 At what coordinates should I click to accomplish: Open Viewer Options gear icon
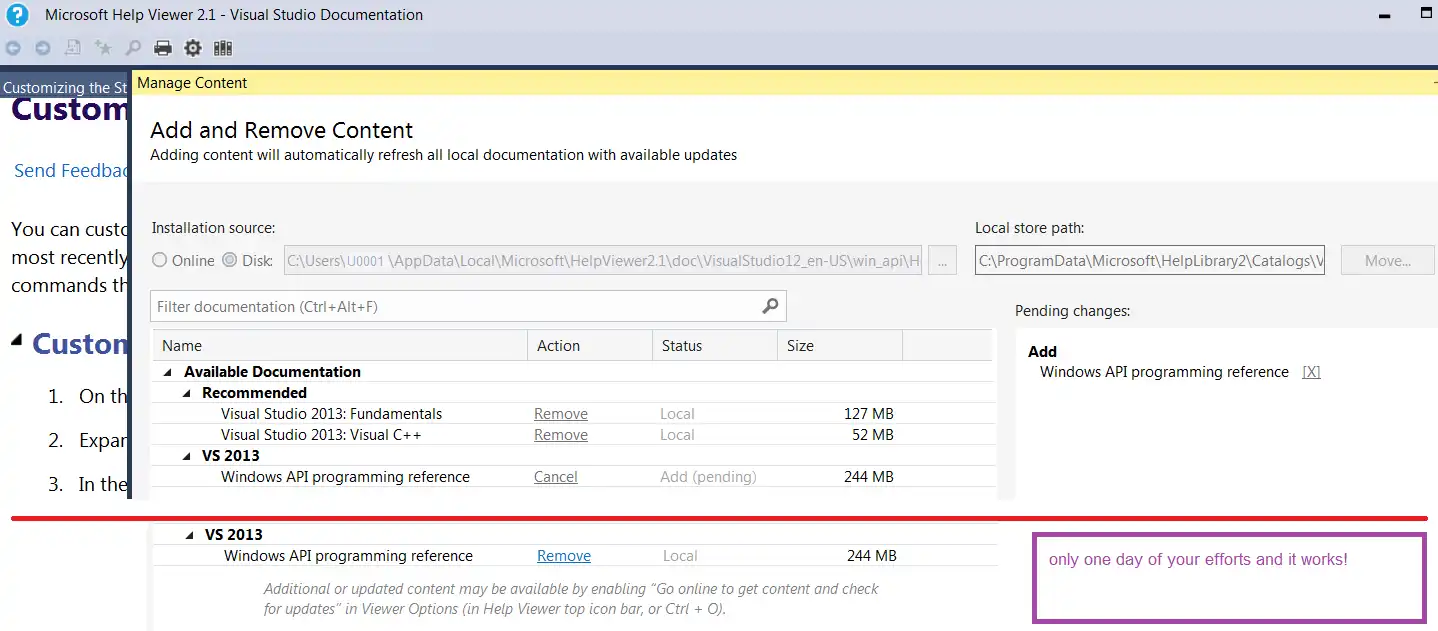pyautogui.click(x=193, y=47)
